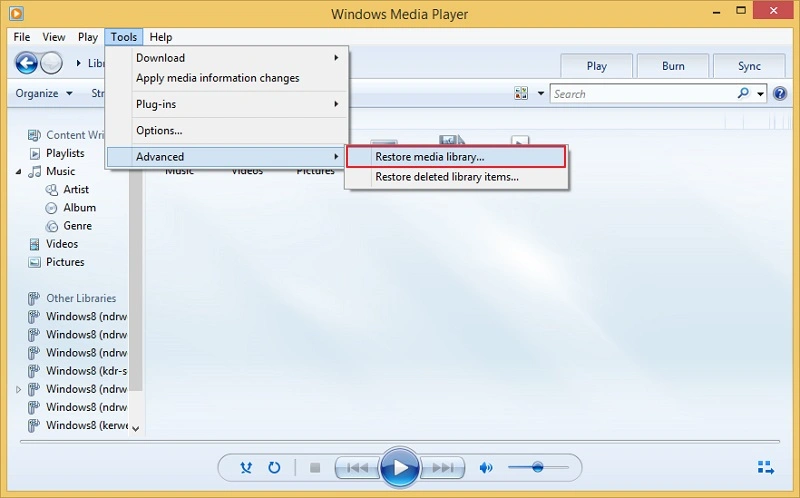Viewport: 800px width, 498px height.
Task: Open the Artist category
Action: coord(76,190)
